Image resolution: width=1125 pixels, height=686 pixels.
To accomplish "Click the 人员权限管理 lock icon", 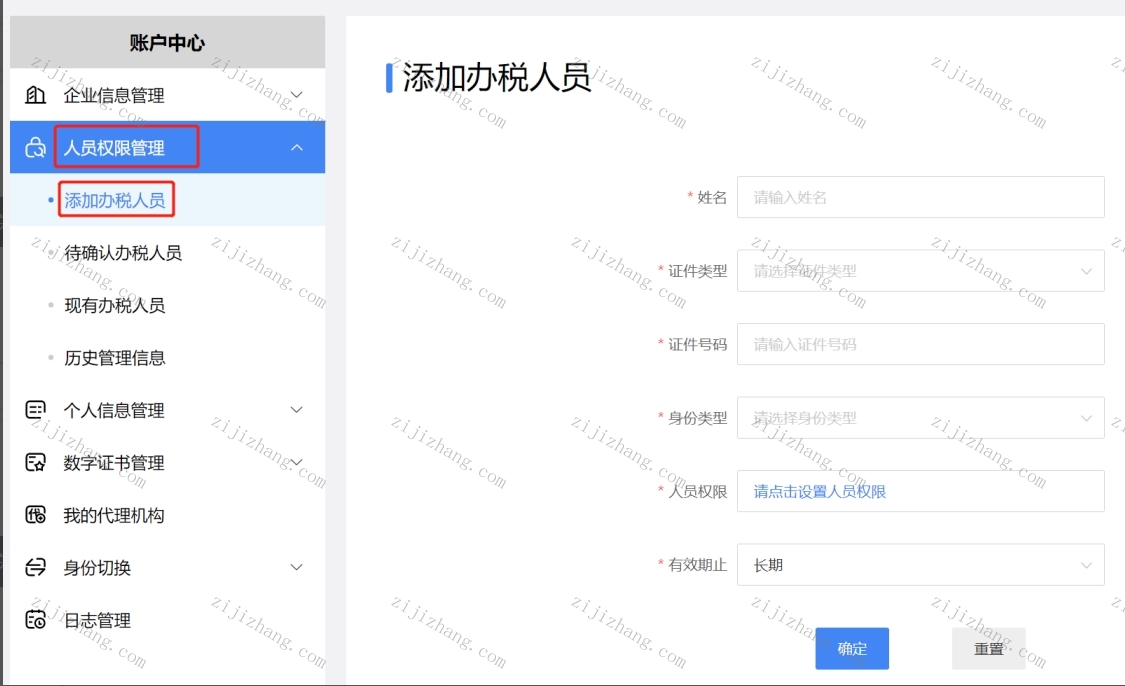I will 35,147.
